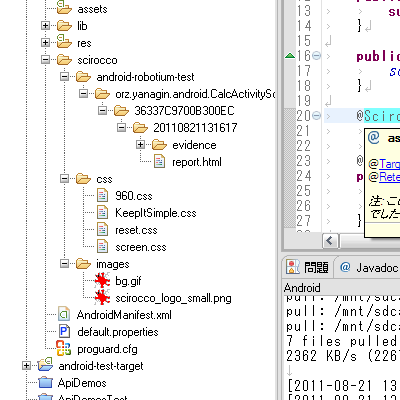The height and width of the screenshot is (400, 400).
Task: Click the report.html file icon
Action: click(x=159, y=162)
